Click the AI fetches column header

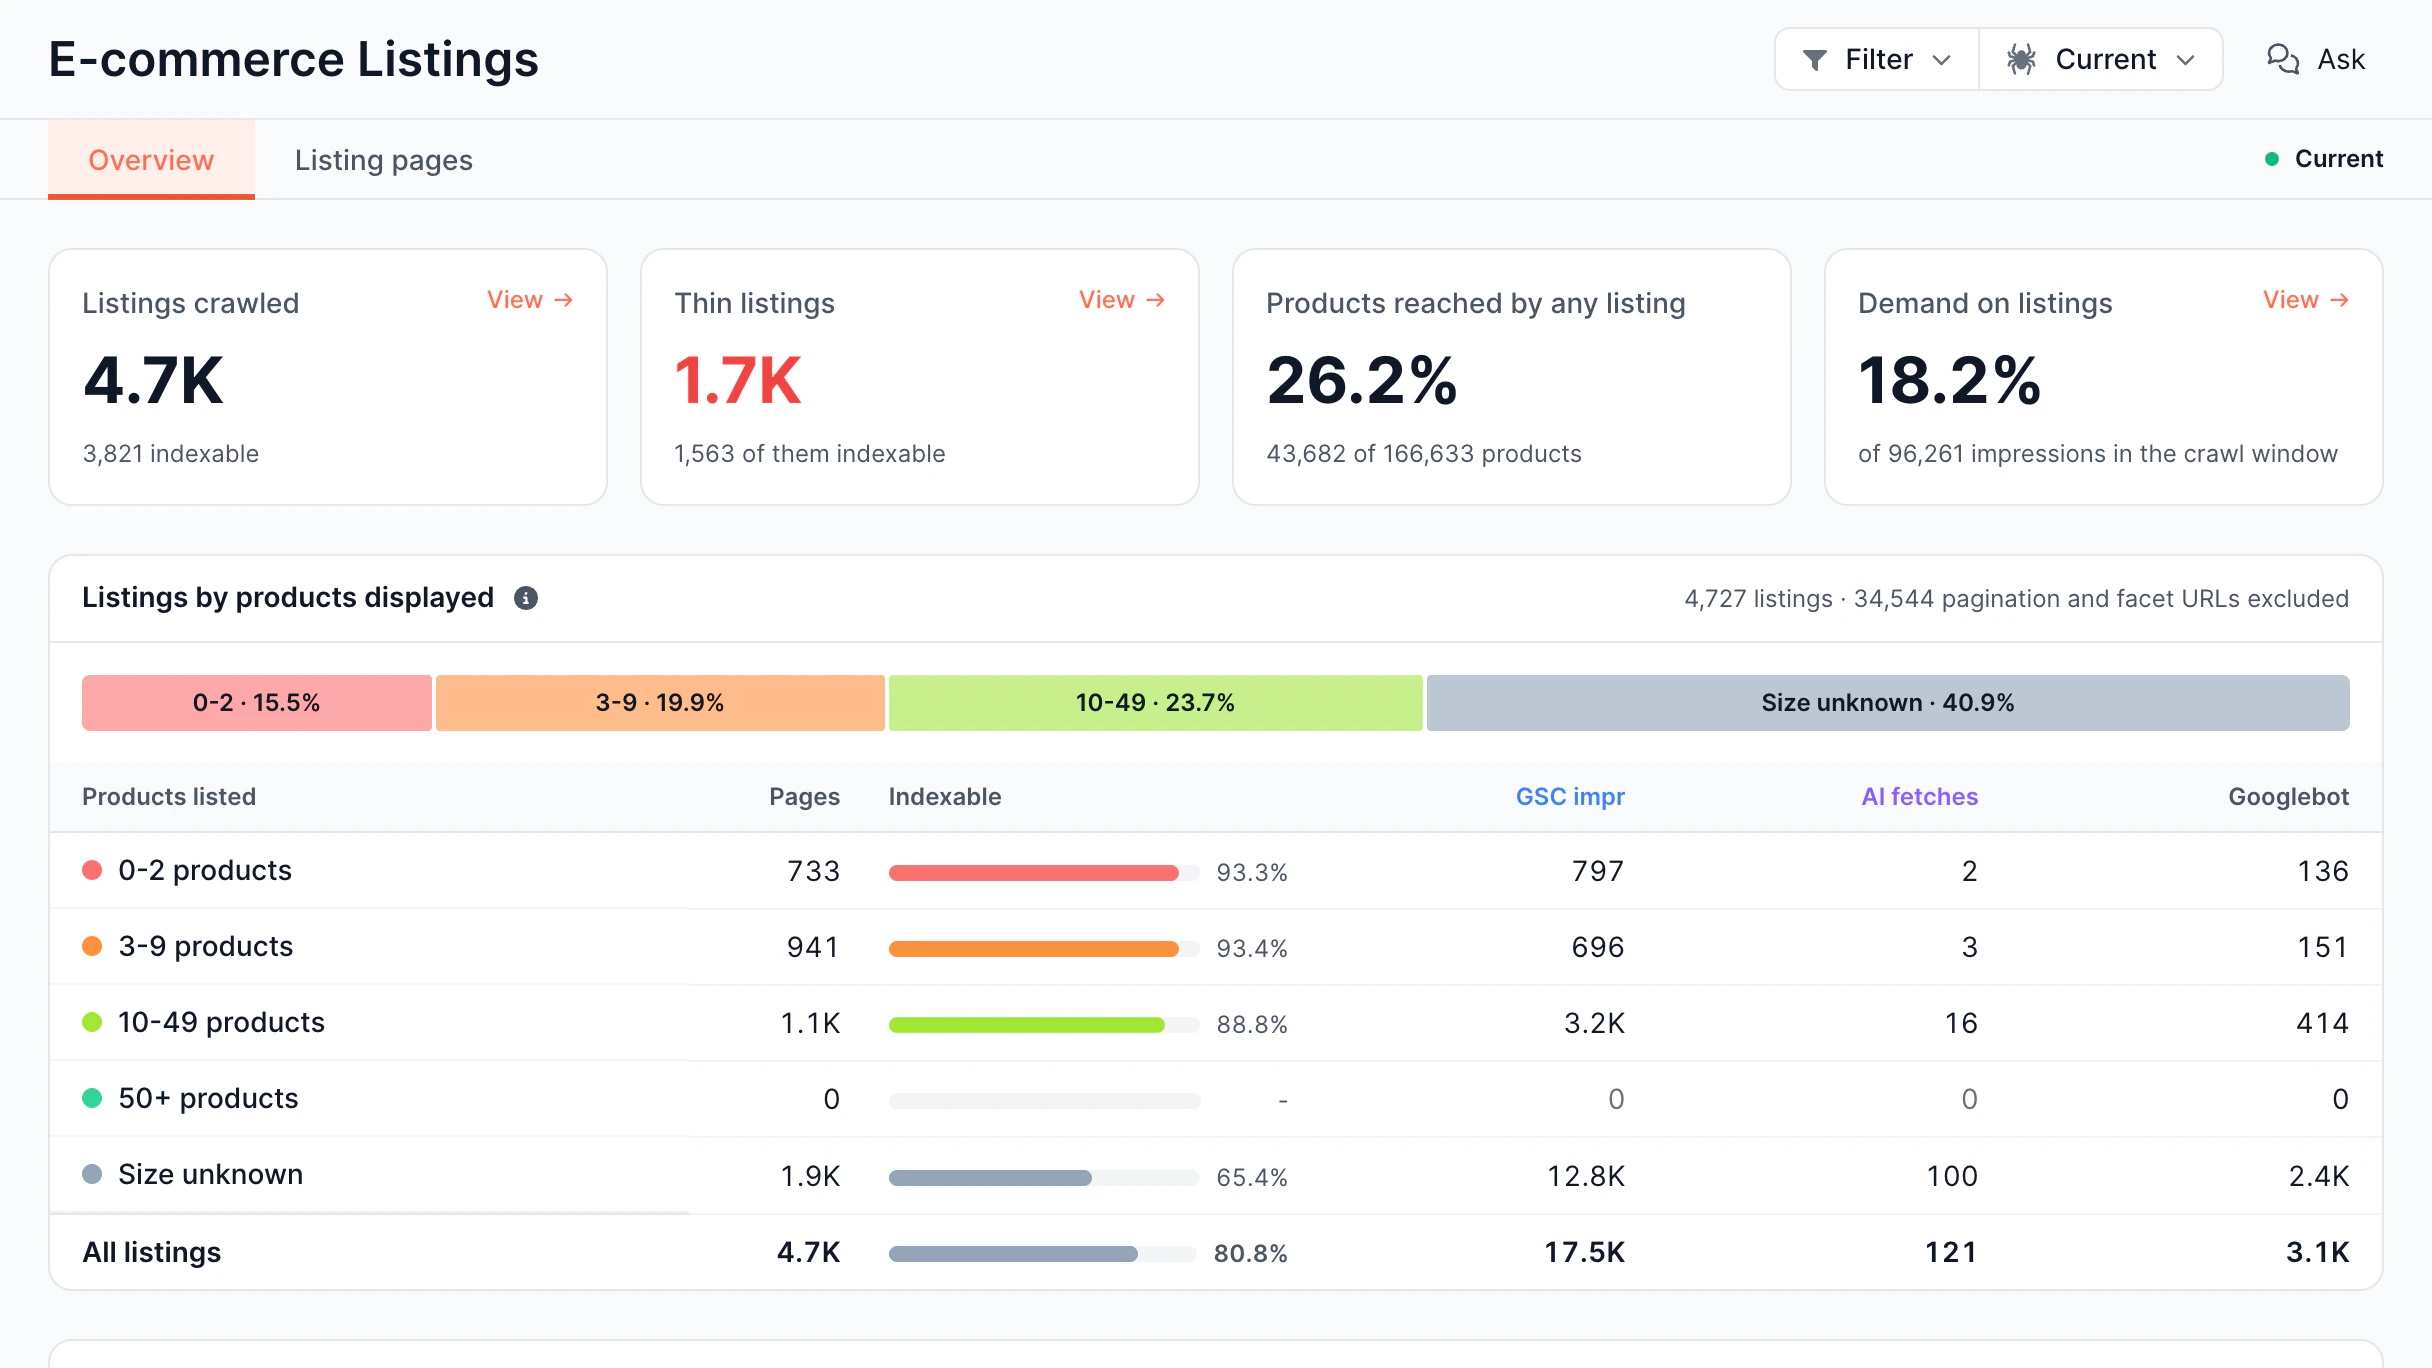tap(1920, 797)
